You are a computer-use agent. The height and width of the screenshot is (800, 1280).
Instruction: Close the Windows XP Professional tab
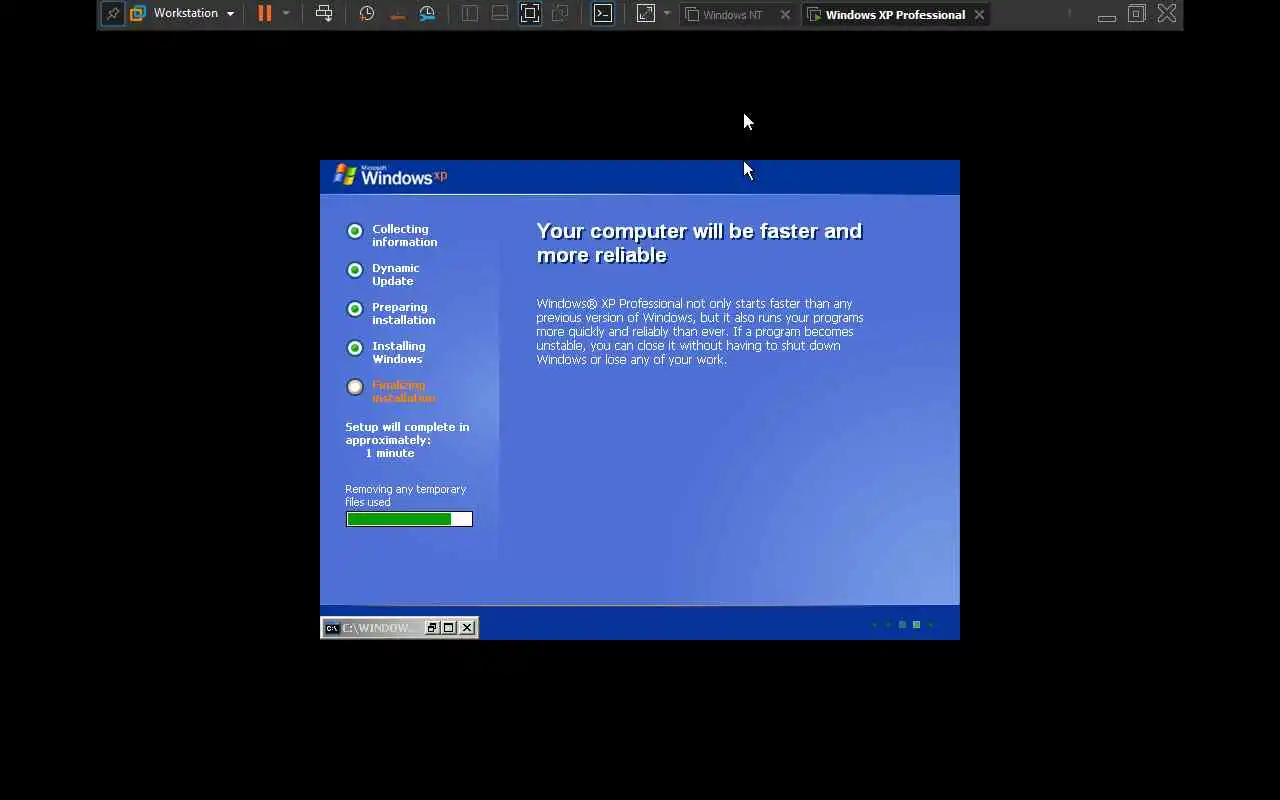(979, 15)
